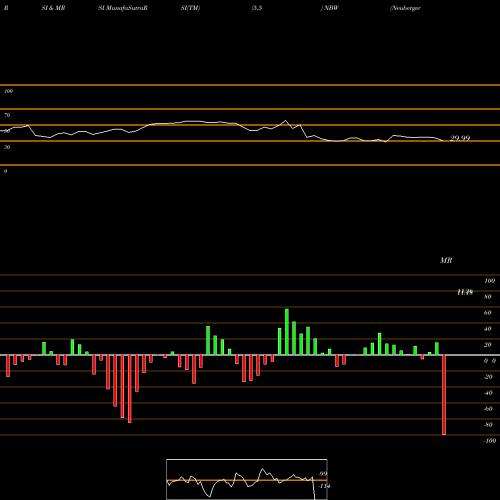Click the histogram axis label "60"
The width and height of the screenshot is (500, 500).
tap(488, 313)
